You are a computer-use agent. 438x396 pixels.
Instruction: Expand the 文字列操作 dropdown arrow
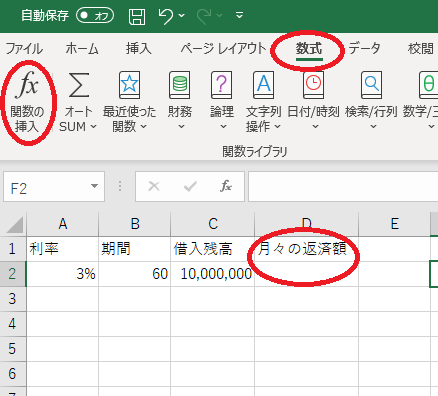coord(277,127)
